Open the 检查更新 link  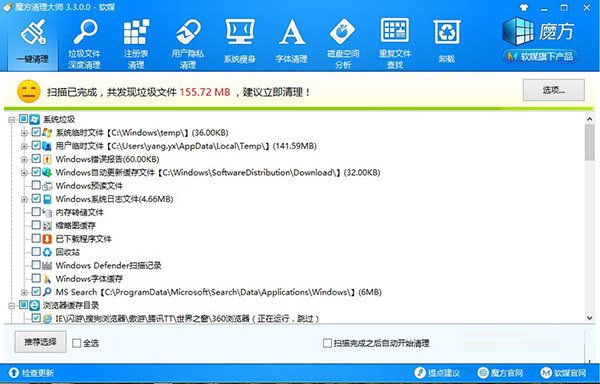point(38,373)
